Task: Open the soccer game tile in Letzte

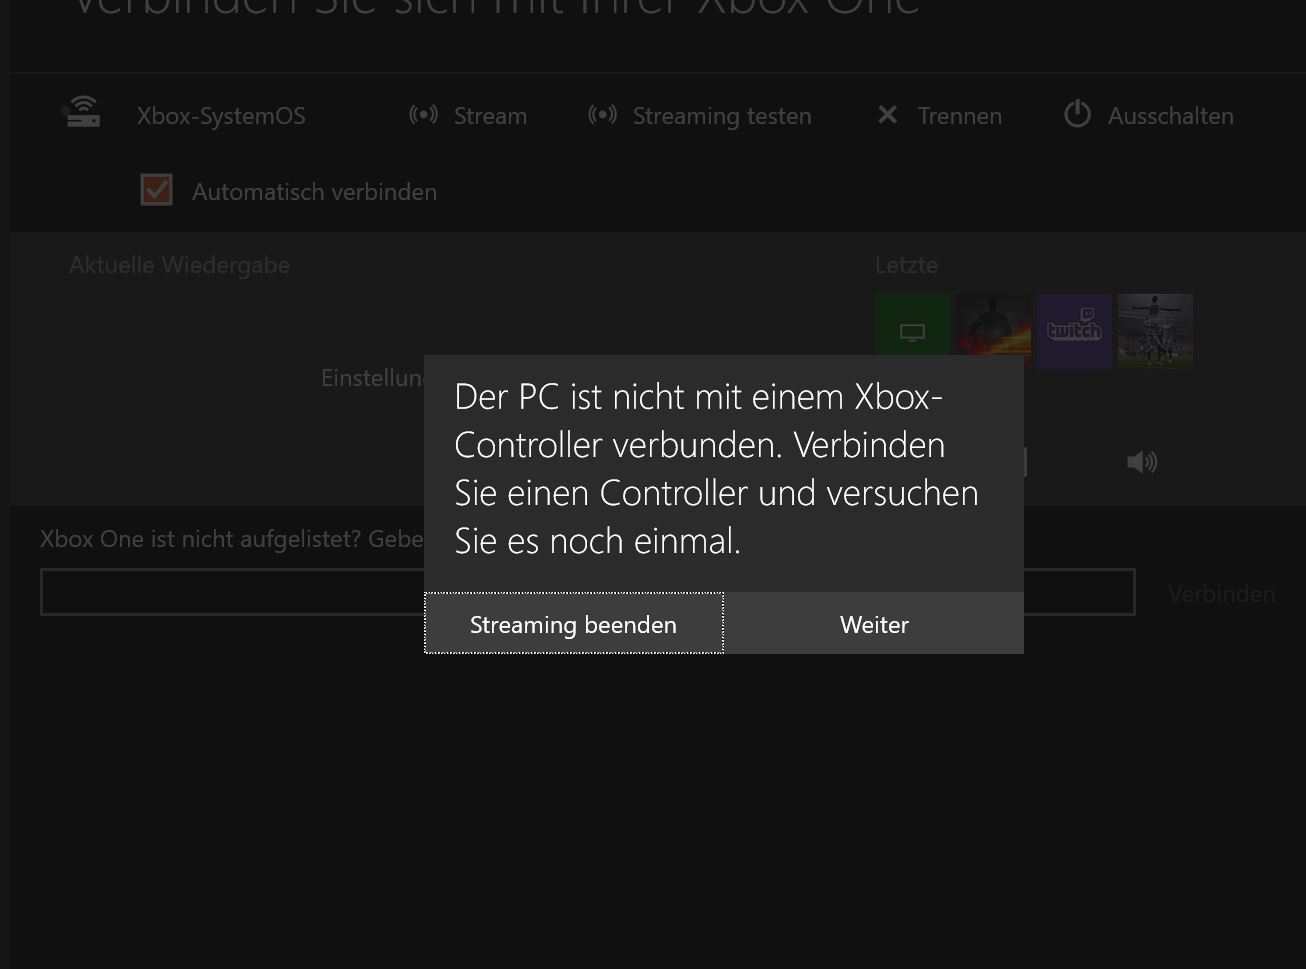Action: pos(1155,330)
